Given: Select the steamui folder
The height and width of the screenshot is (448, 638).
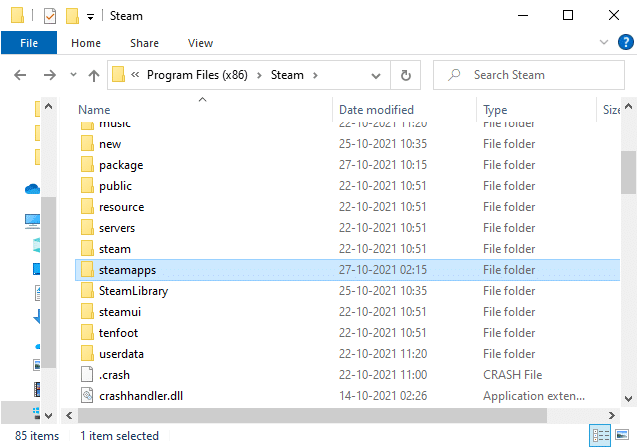Looking at the screenshot, I should (x=348, y=312).
